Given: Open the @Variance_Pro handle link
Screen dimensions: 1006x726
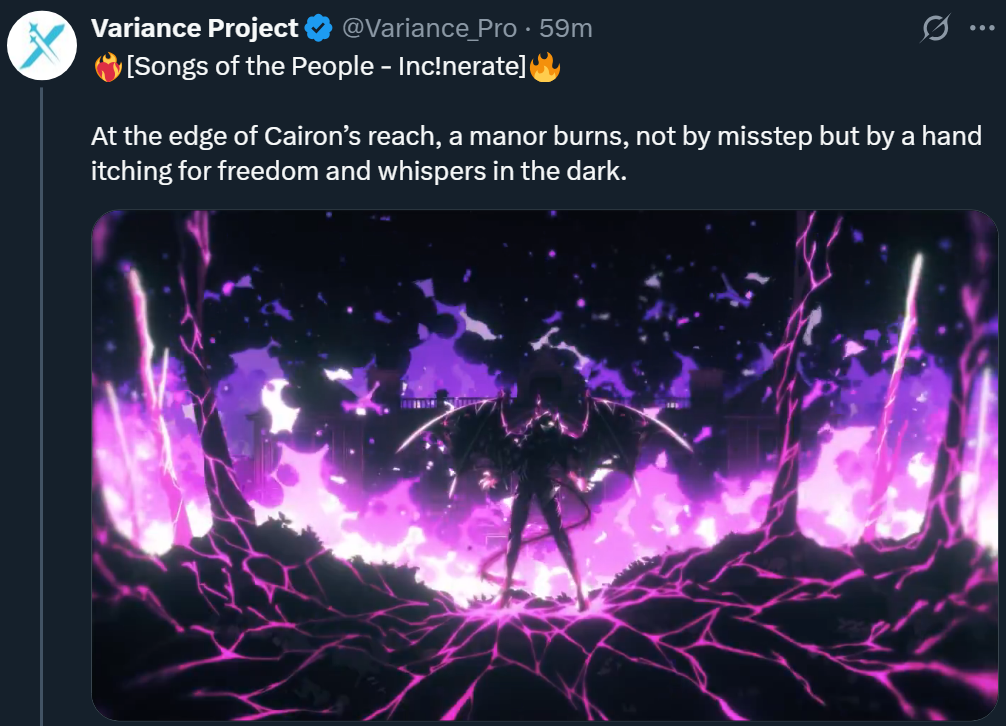Looking at the screenshot, I should point(429,29).
